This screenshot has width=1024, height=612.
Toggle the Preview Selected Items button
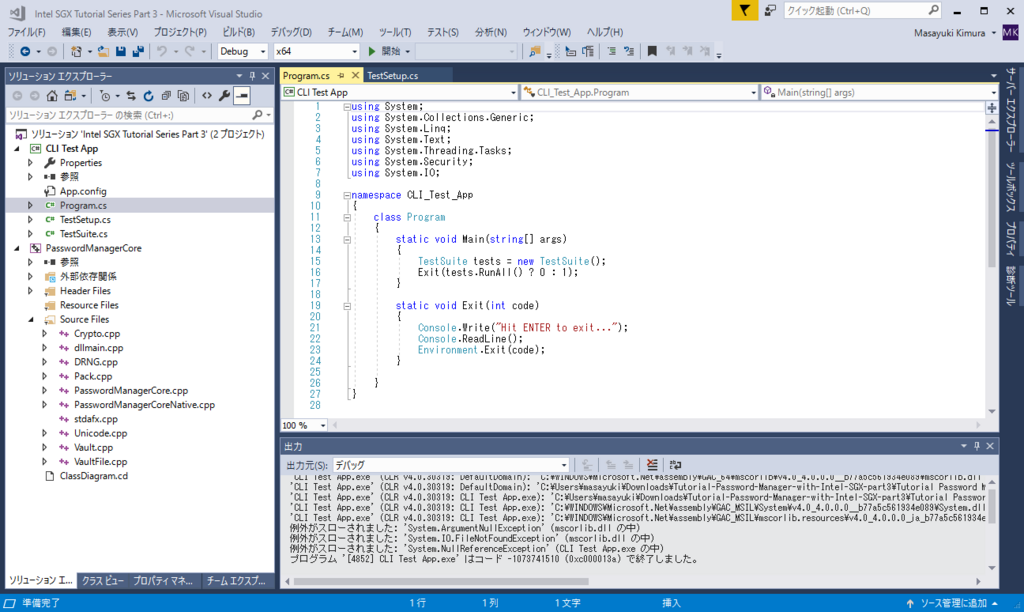tap(242, 96)
